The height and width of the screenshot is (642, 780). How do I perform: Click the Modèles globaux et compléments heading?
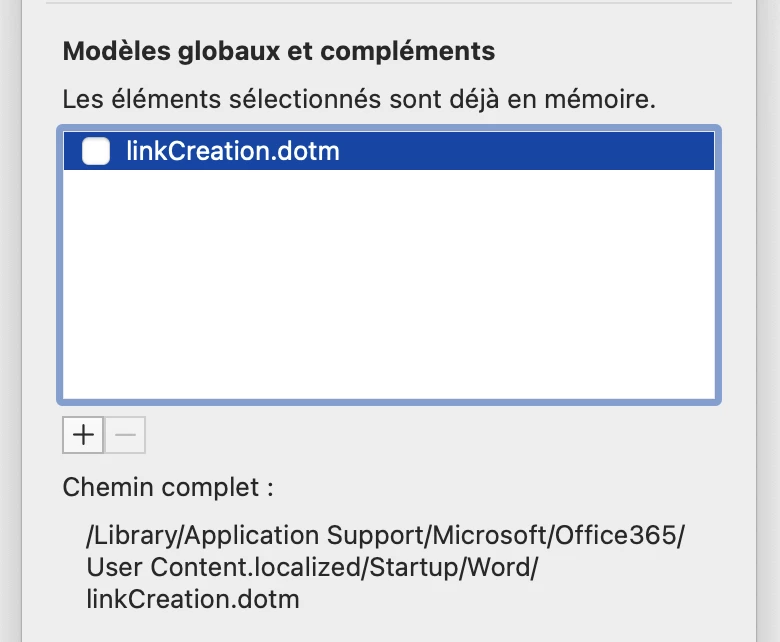[279, 51]
